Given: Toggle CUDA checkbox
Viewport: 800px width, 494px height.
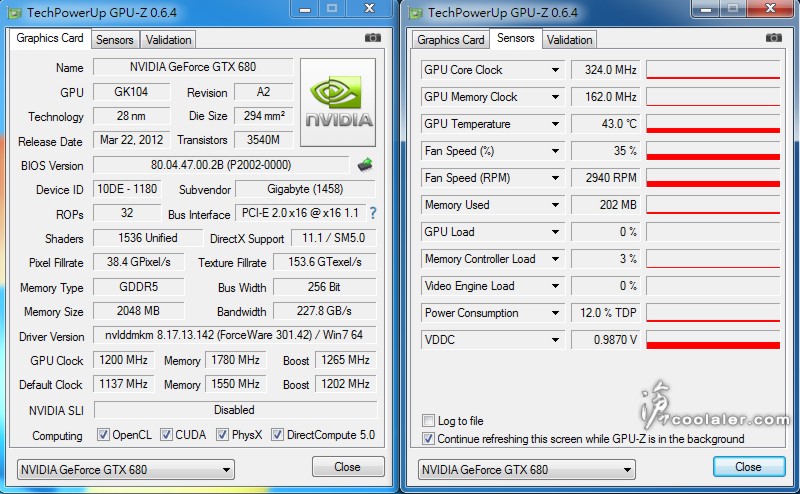Looking at the screenshot, I should tap(166, 435).
